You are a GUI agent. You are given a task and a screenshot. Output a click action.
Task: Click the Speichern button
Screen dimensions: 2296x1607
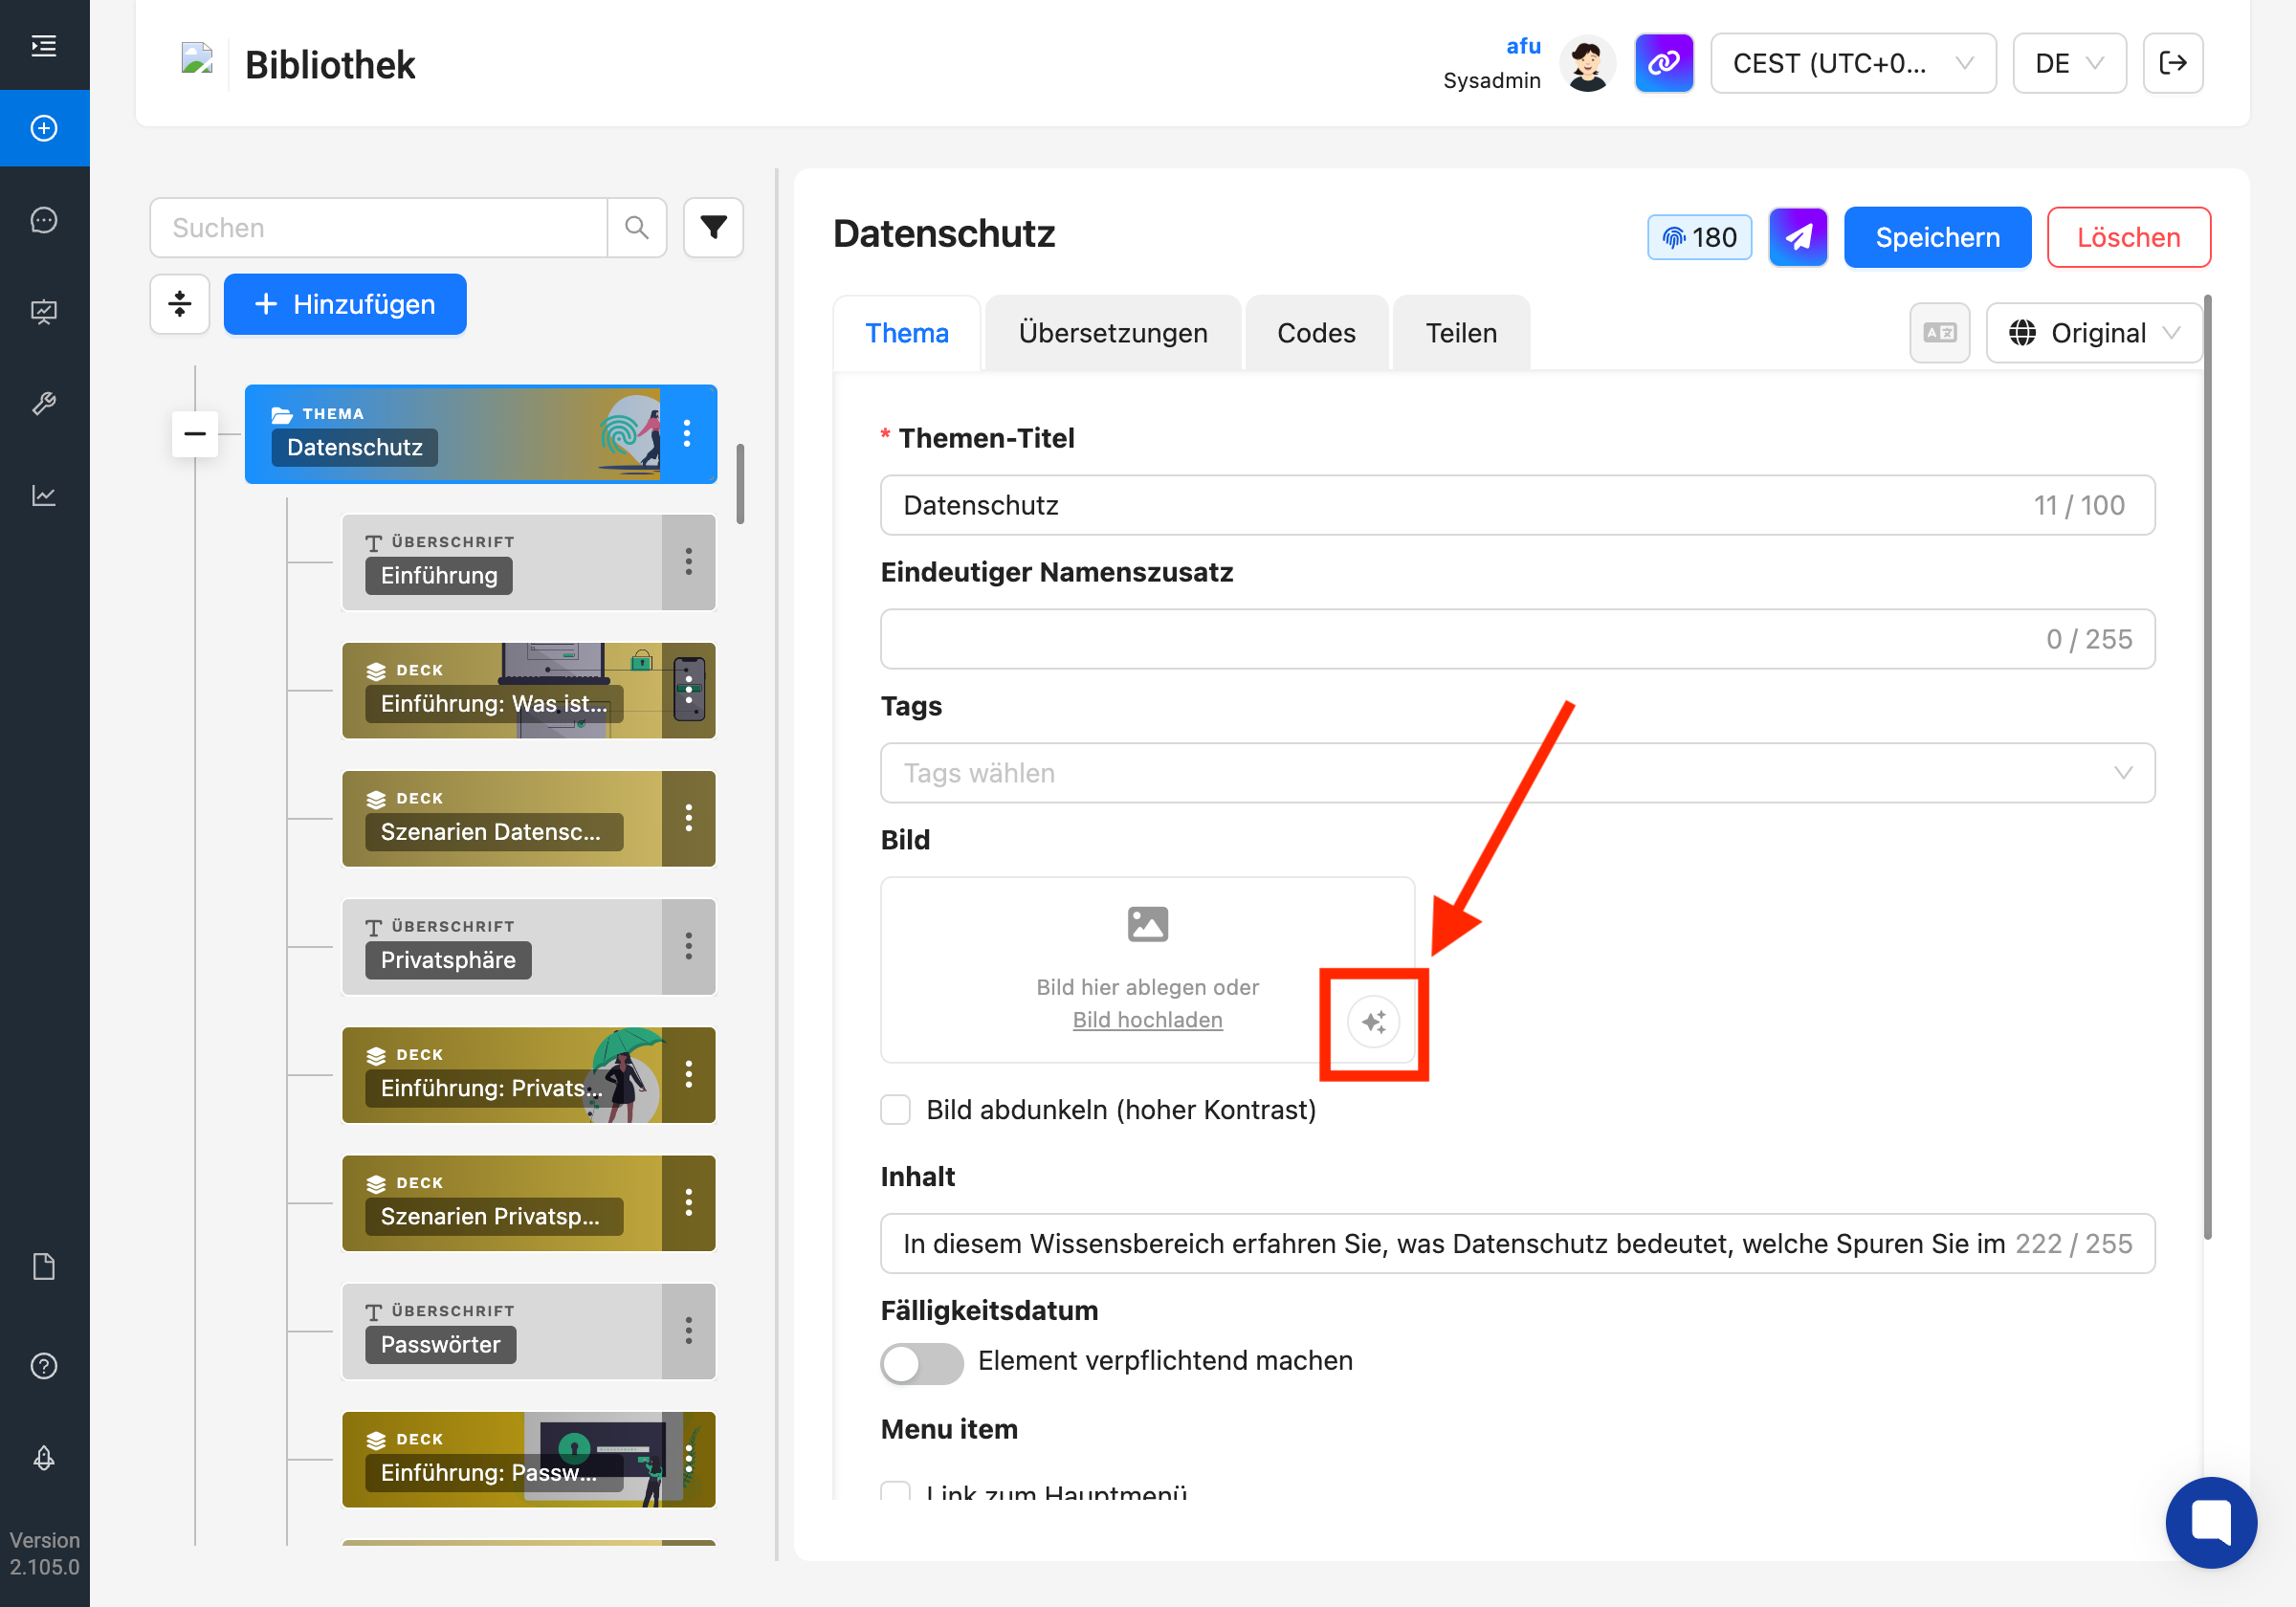(x=1936, y=237)
